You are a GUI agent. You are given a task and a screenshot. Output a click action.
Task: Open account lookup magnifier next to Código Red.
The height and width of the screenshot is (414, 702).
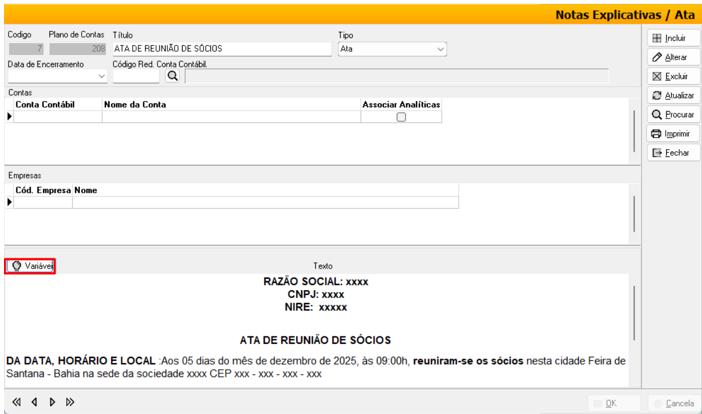point(172,76)
